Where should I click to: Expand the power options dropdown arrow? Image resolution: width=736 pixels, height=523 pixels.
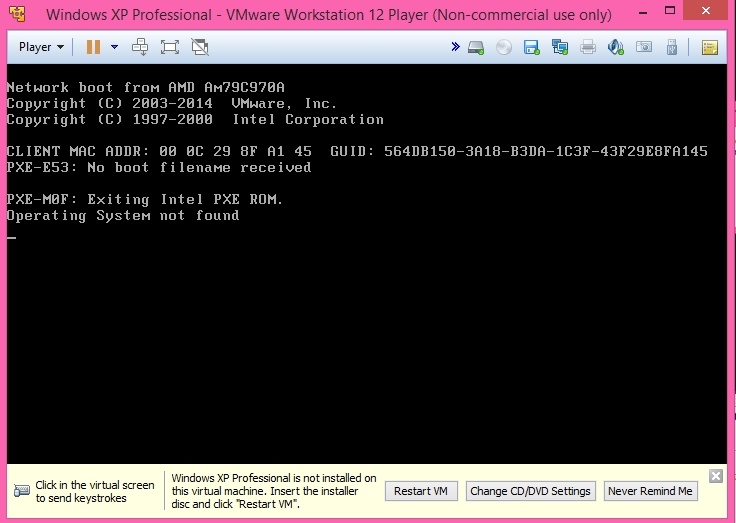point(114,47)
